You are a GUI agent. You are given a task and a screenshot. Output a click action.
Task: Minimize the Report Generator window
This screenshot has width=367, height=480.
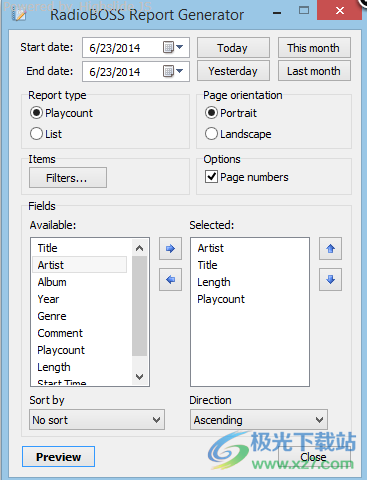click(x=277, y=13)
